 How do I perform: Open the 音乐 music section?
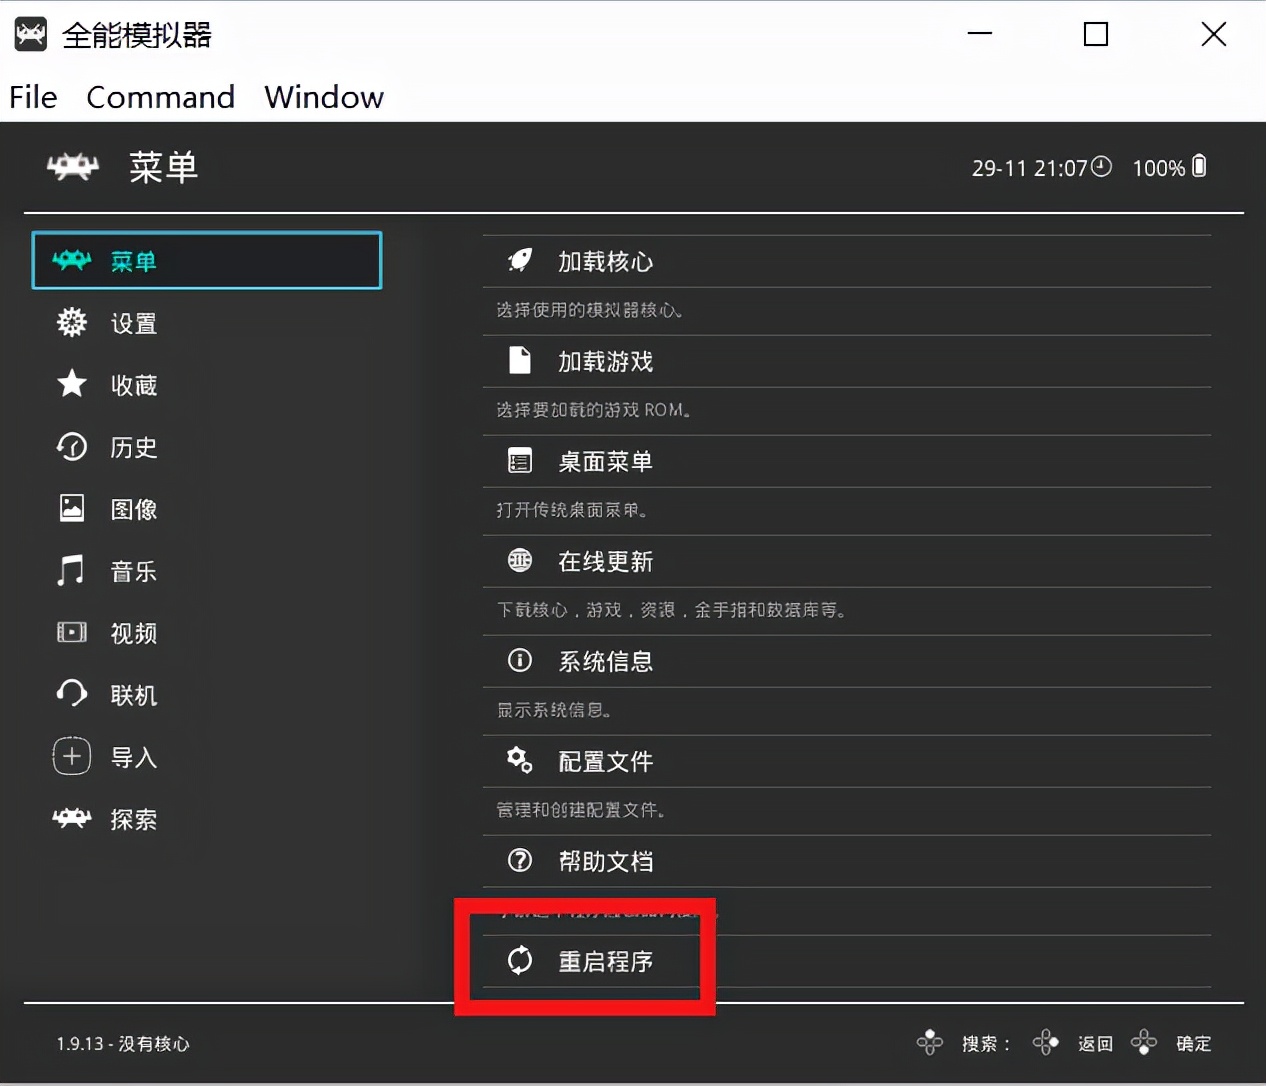click(x=132, y=571)
